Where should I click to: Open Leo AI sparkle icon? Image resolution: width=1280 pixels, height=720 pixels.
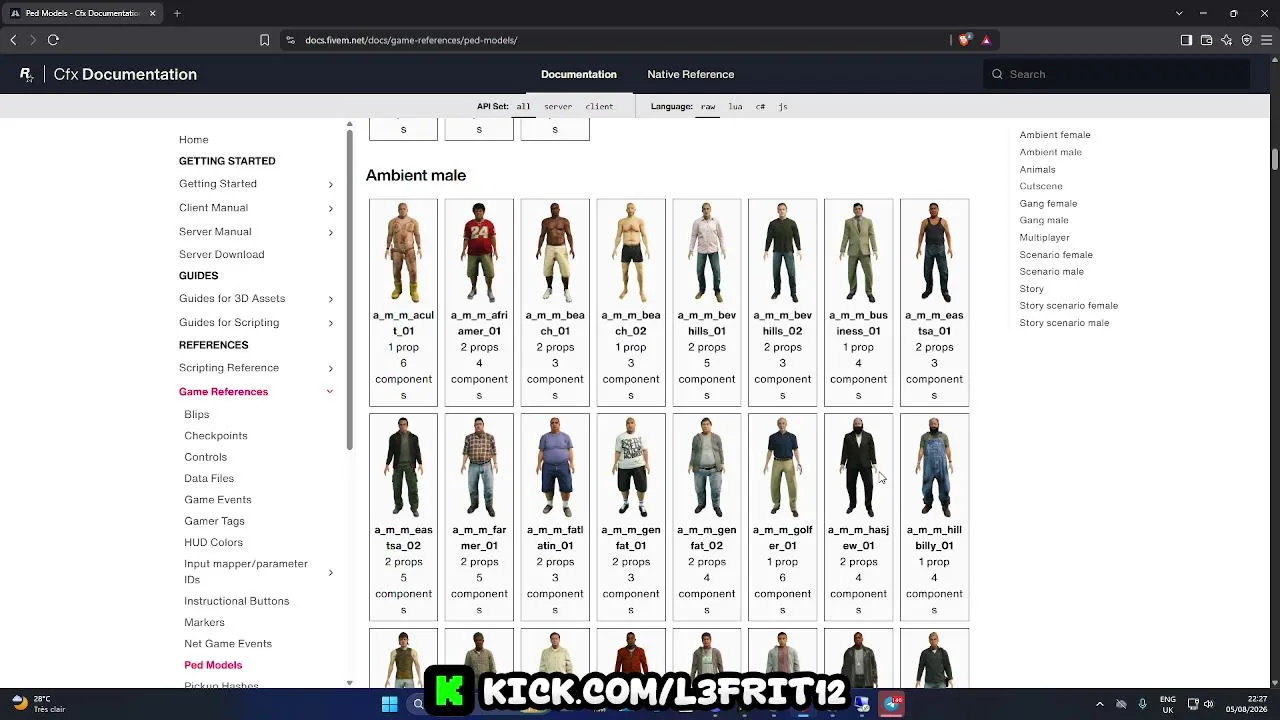(x=1226, y=40)
